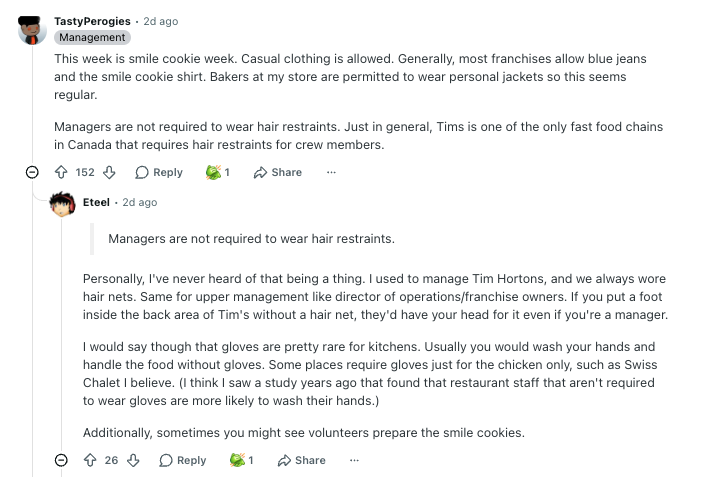This screenshot has width=709, height=477.
Task: Share Eteel's reply
Action: click(301, 460)
